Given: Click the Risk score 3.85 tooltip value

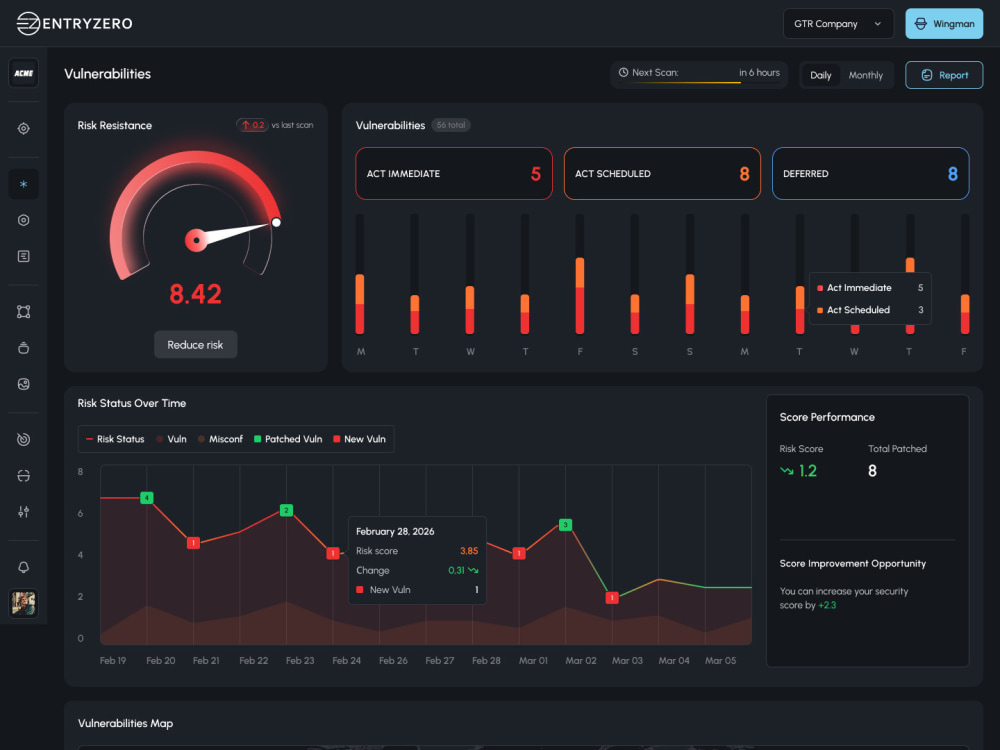Looking at the screenshot, I should (x=469, y=551).
